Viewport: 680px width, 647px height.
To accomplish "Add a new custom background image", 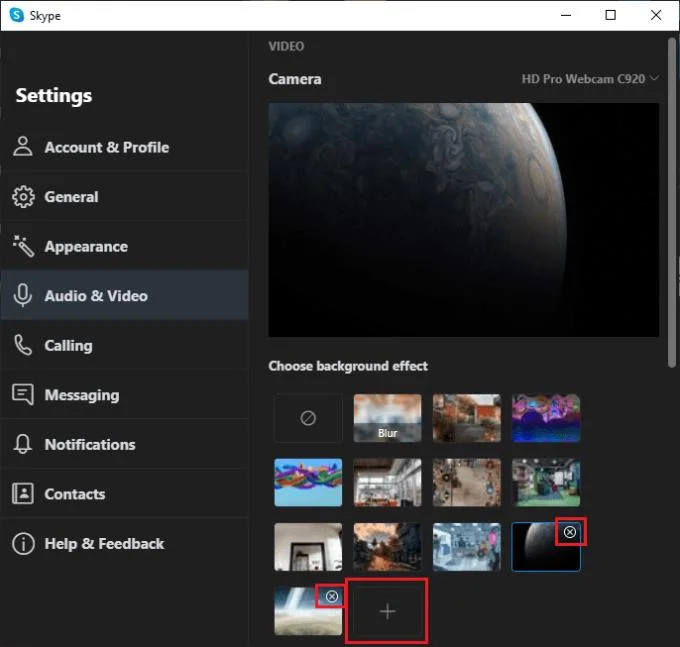I will coord(387,611).
